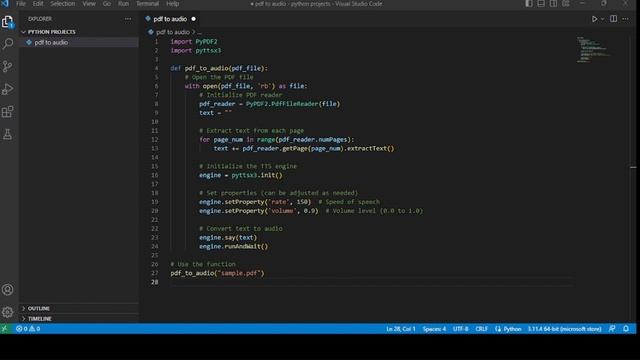
Task: Open the View menu
Action: pyautogui.click(x=89, y=4)
